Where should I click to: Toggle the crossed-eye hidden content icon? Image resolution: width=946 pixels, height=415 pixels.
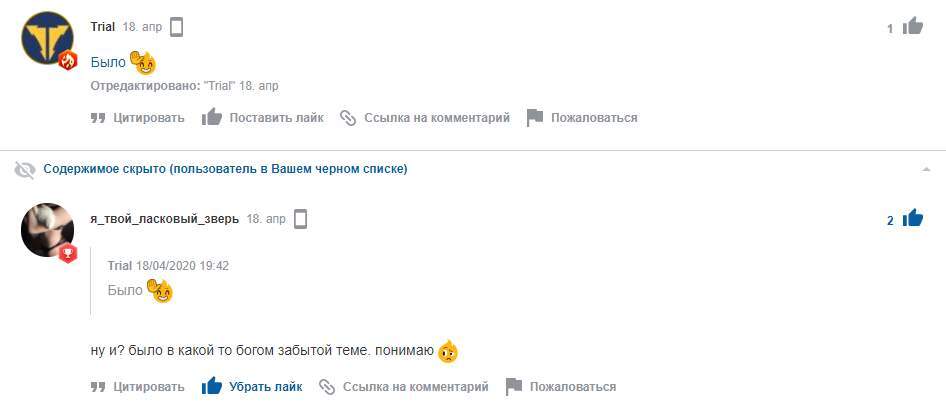click(25, 170)
